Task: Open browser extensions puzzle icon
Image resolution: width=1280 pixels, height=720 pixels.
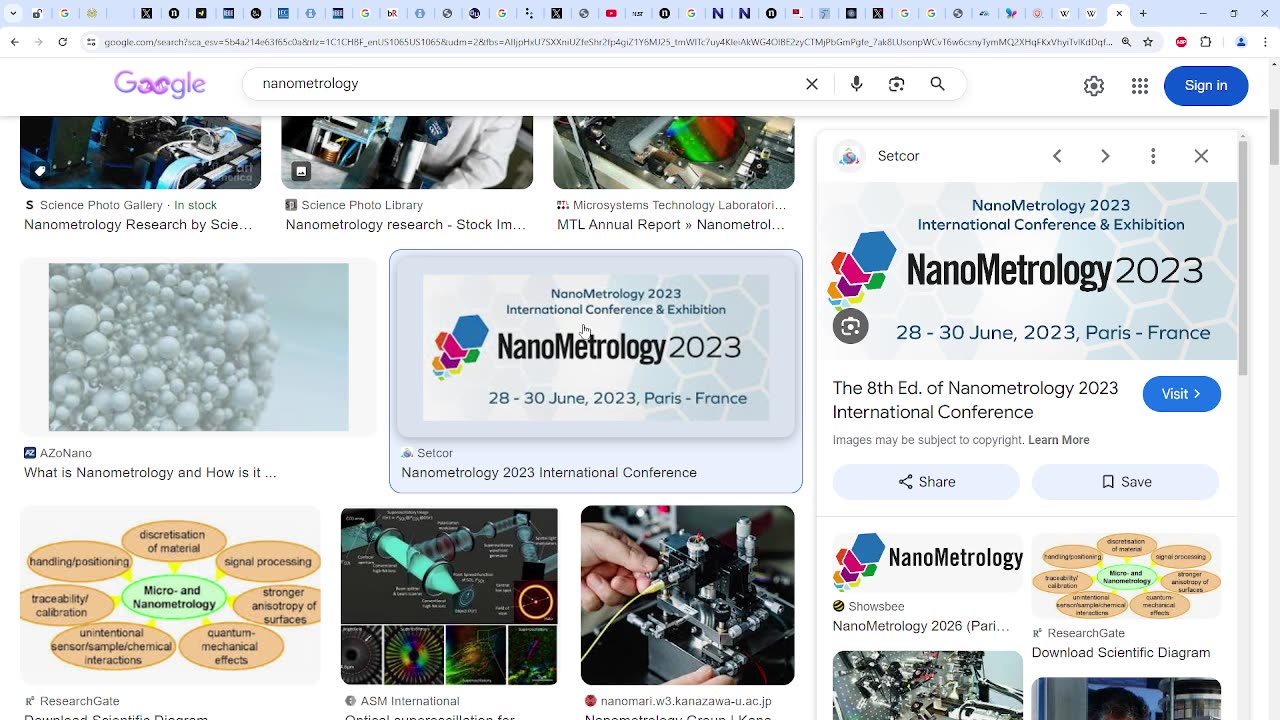Action: 1206,42
